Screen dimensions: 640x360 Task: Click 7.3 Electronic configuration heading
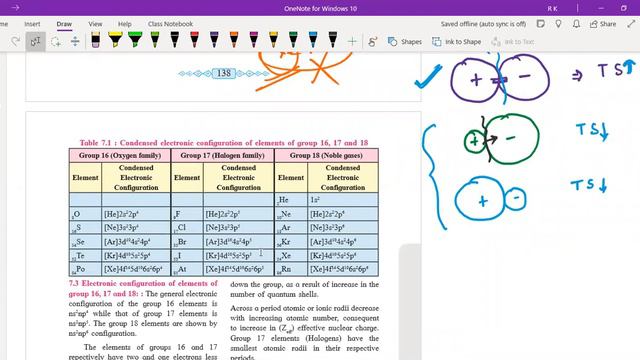pyautogui.click(x=143, y=288)
